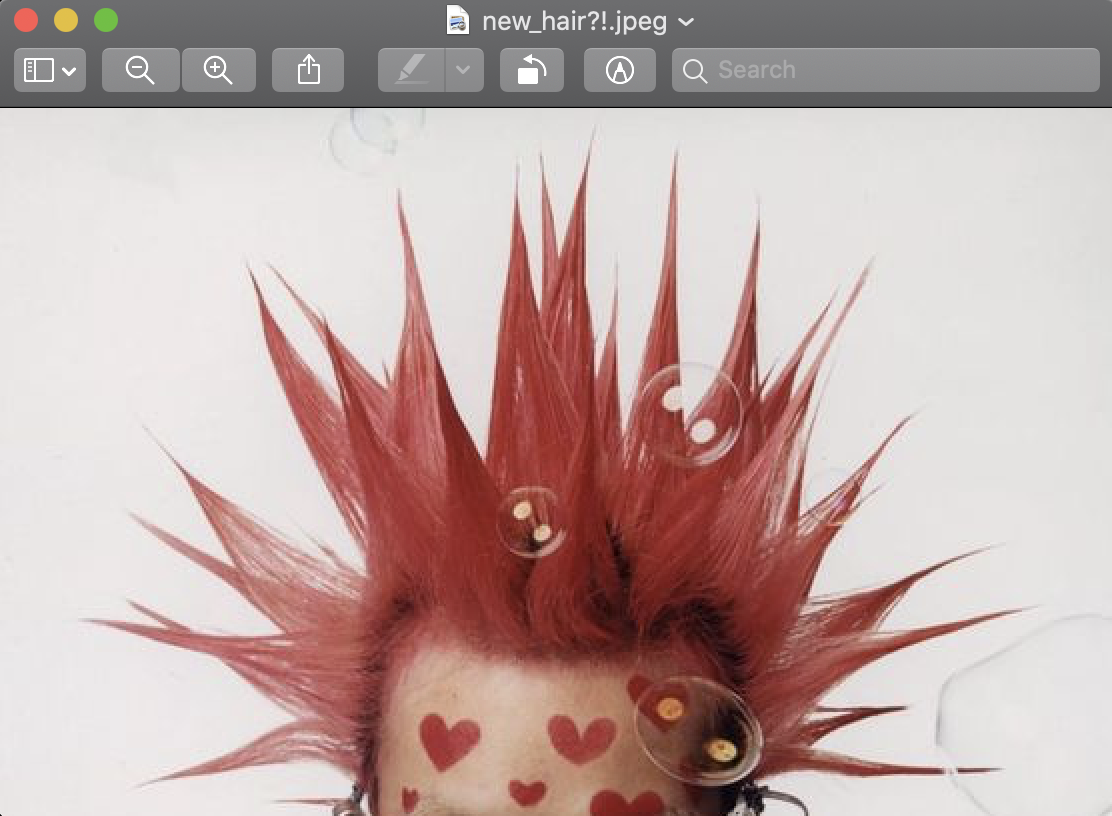Select the highlight pen tool

(411, 70)
